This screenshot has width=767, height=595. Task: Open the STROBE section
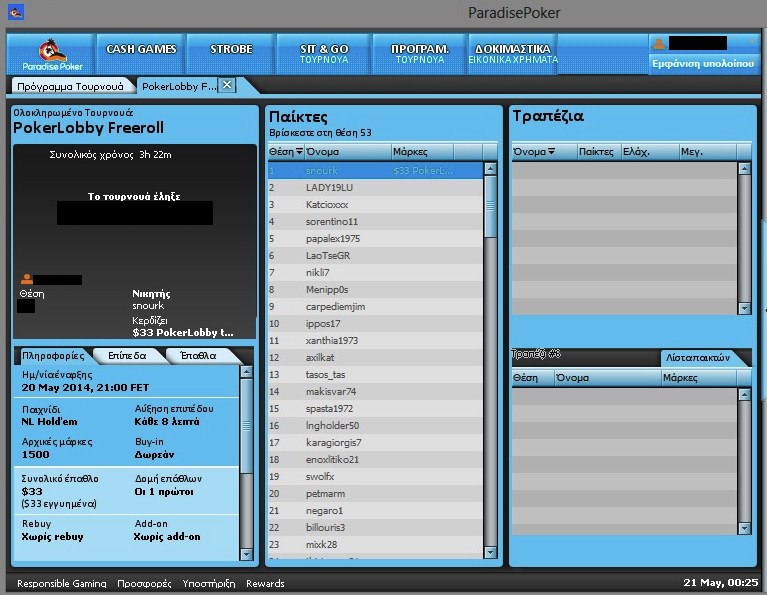[231, 54]
